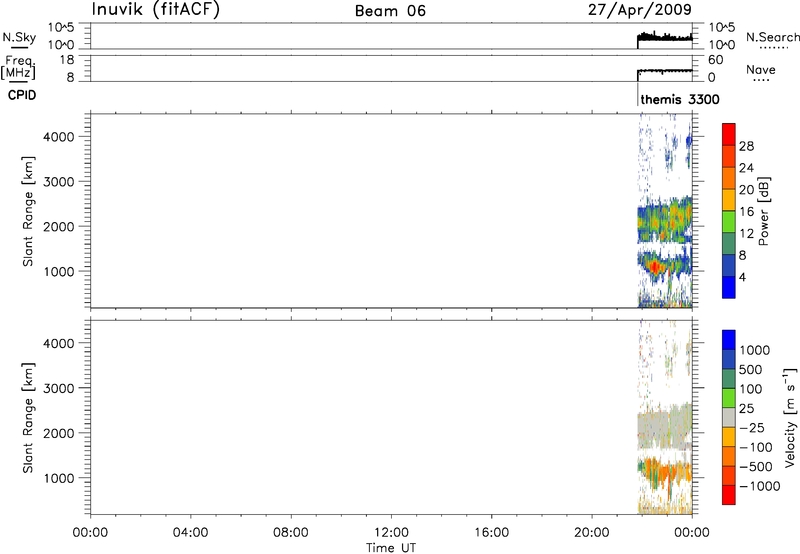This screenshot has height=554, width=800.
Task: Click the Power [dB] colorbar label
Action: pyautogui.click(x=763, y=211)
